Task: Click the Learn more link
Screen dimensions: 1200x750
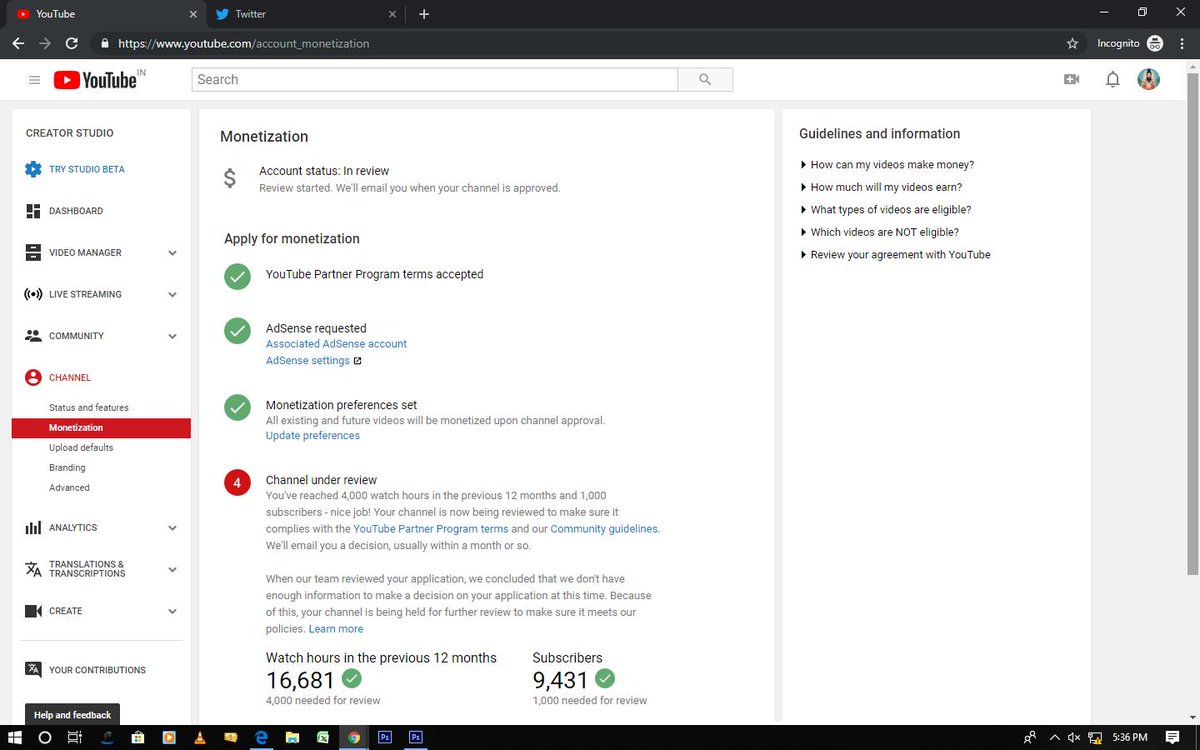Action: (x=336, y=629)
